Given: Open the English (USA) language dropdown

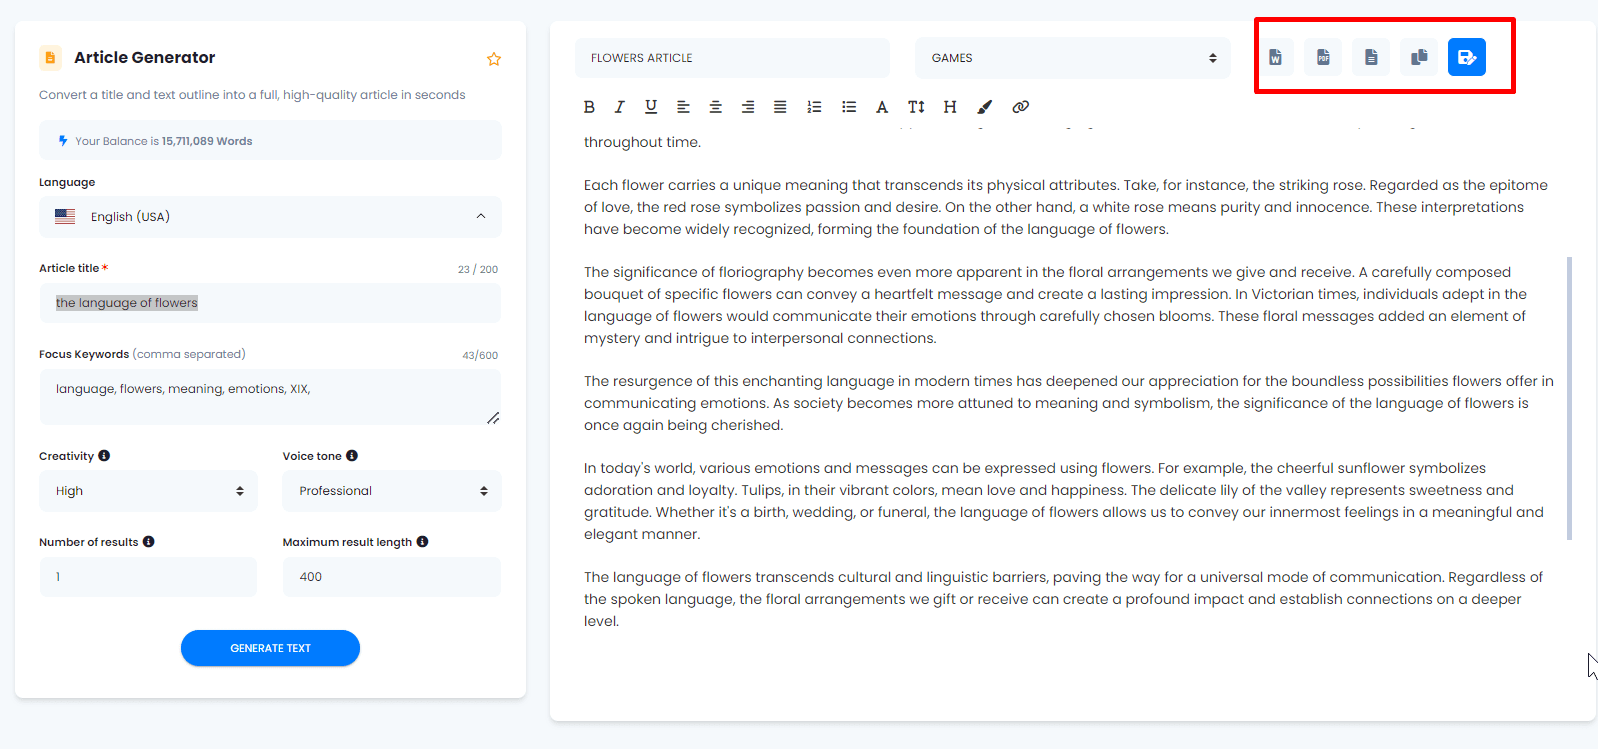Looking at the screenshot, I should 270,217.
